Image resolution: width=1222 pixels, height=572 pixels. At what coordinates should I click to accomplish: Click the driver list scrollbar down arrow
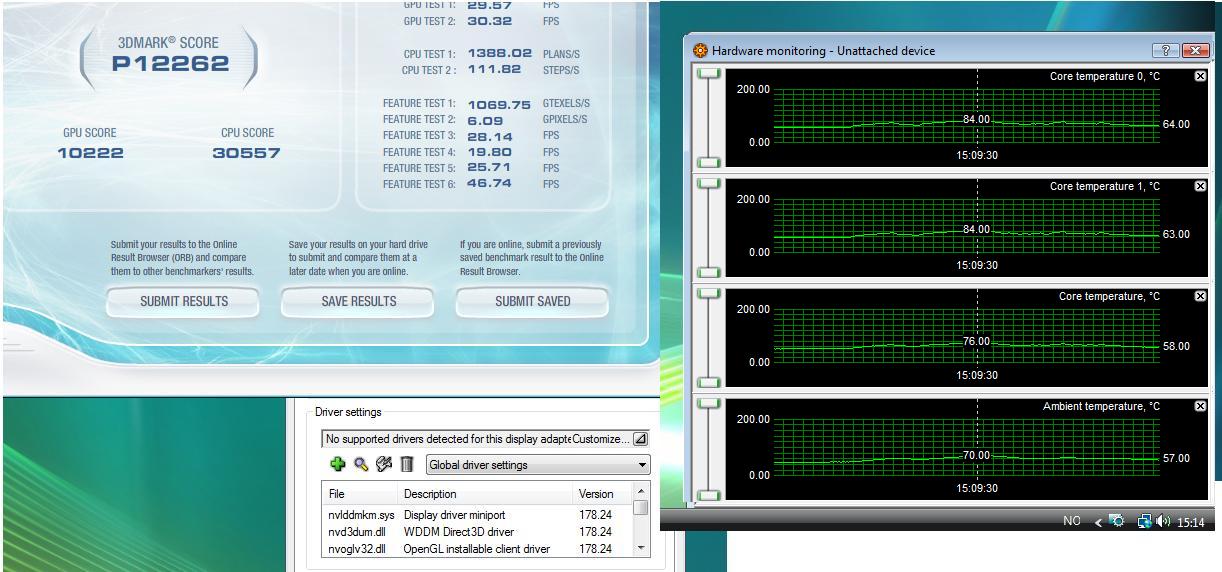pyautogui.click(x=641, y=549)
